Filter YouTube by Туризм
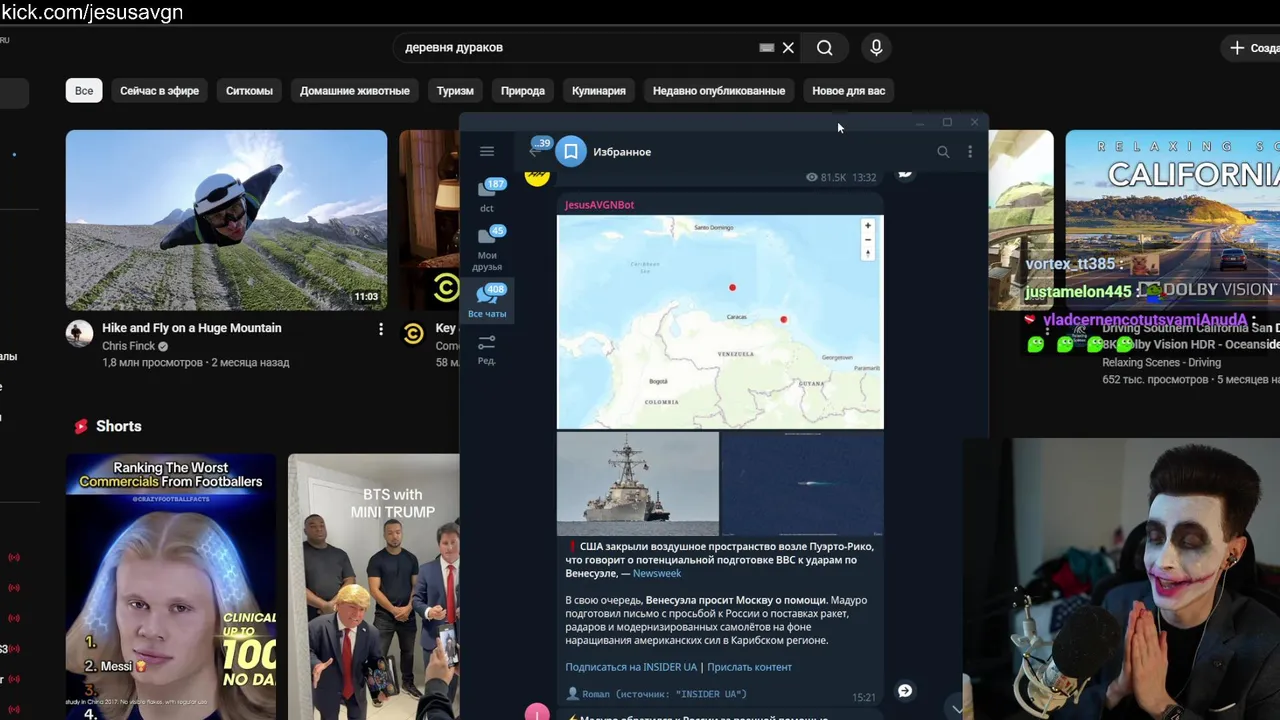 pos(455,91)
